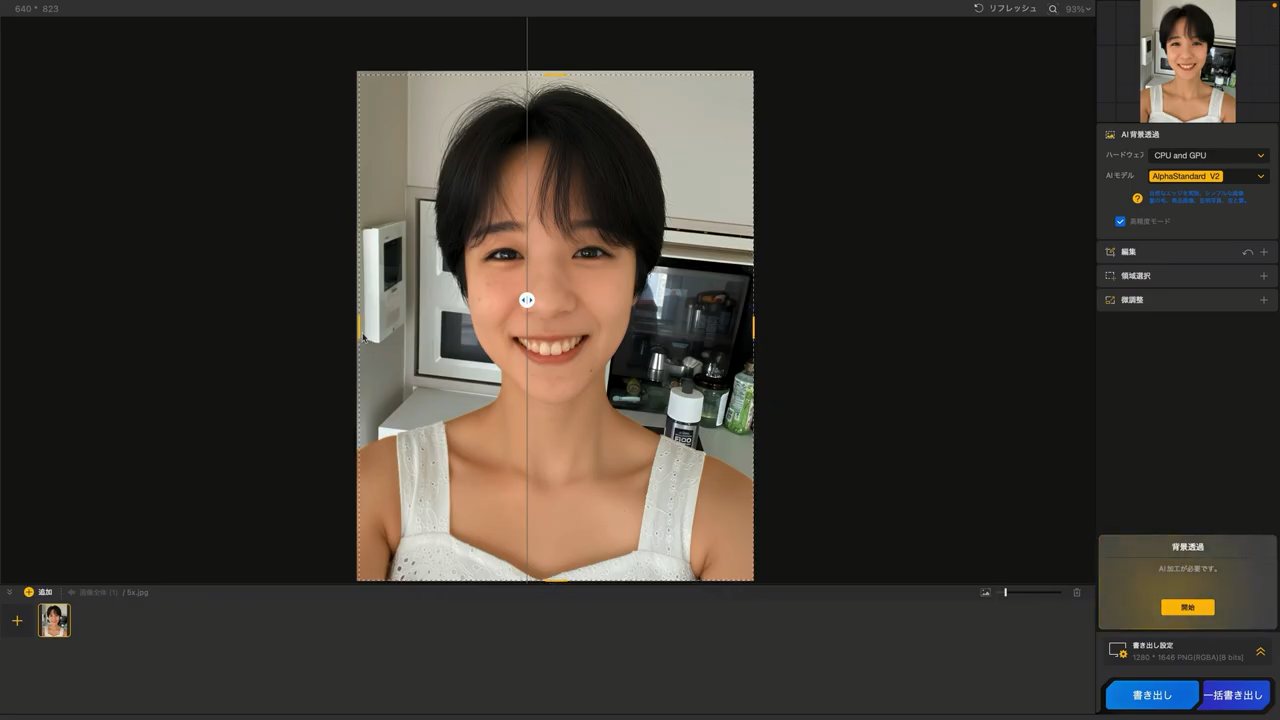
Task: Select the 5x.jpg thumbnail in filmstrip
Action: tap(54, 620)
